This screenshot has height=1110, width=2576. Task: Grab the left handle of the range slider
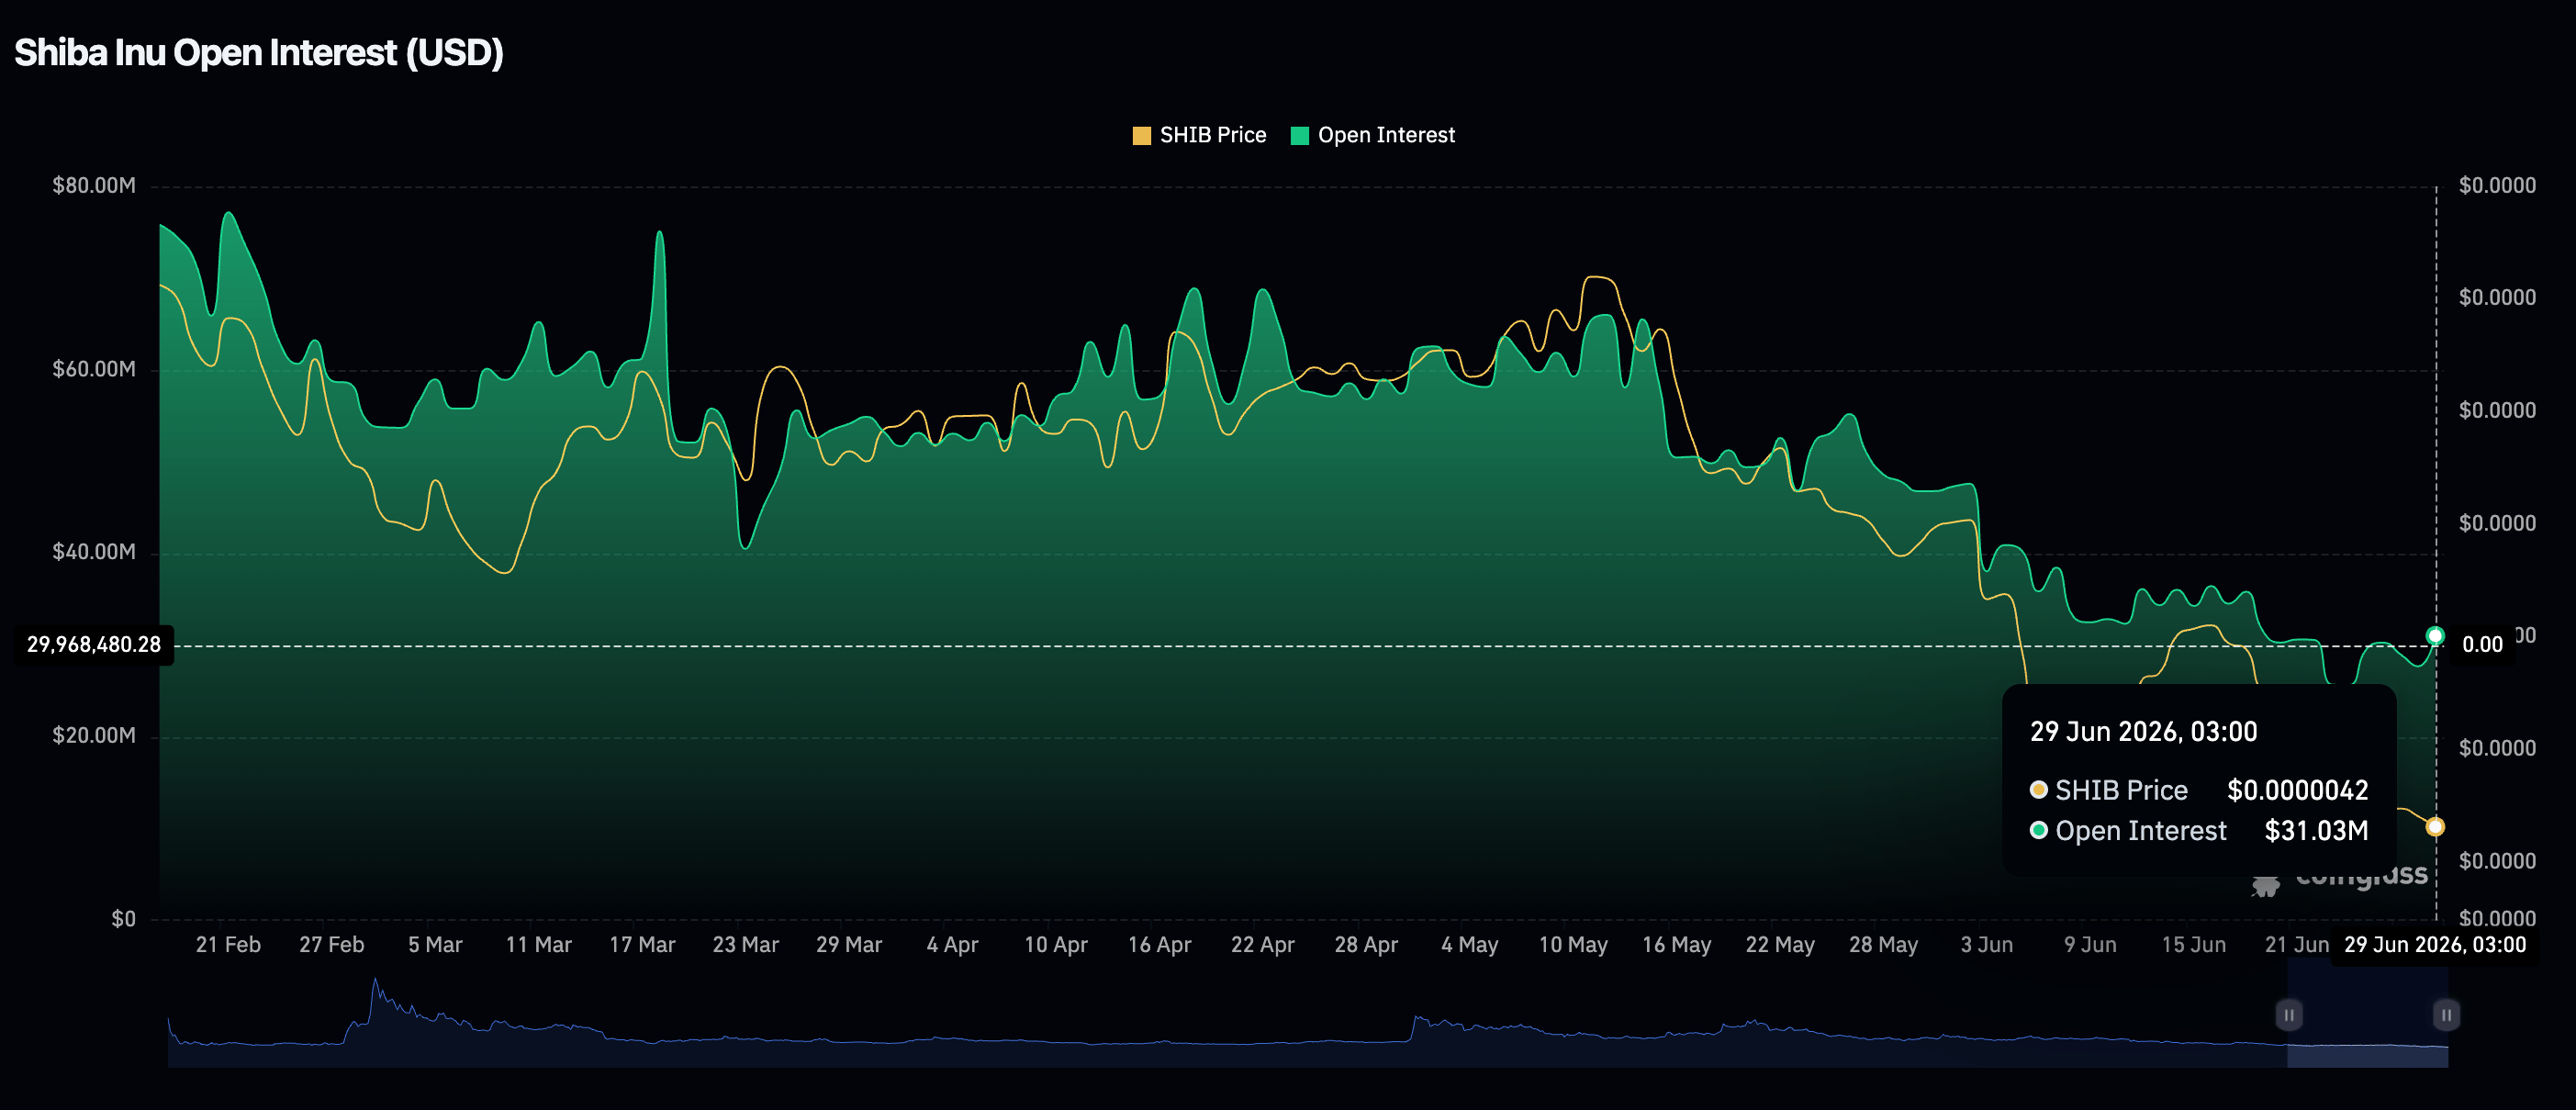coord(2288,1015)
